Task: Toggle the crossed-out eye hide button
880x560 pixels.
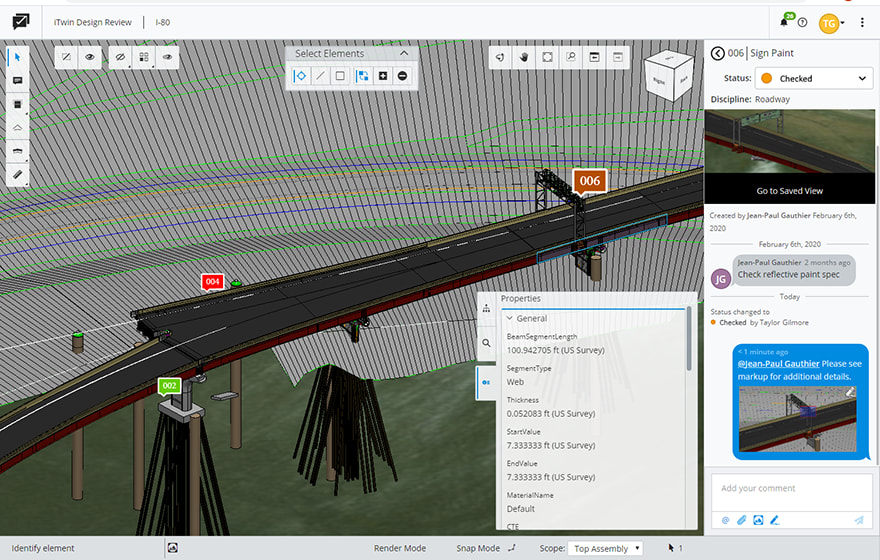Action: [120, 57]
